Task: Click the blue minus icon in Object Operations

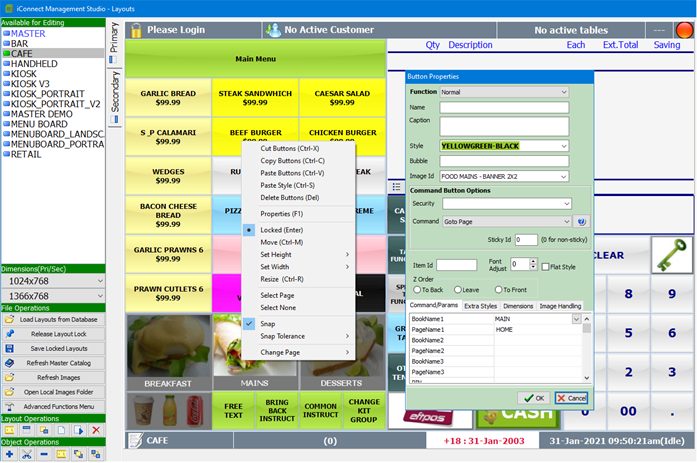Action: click(x=44, y=454)
